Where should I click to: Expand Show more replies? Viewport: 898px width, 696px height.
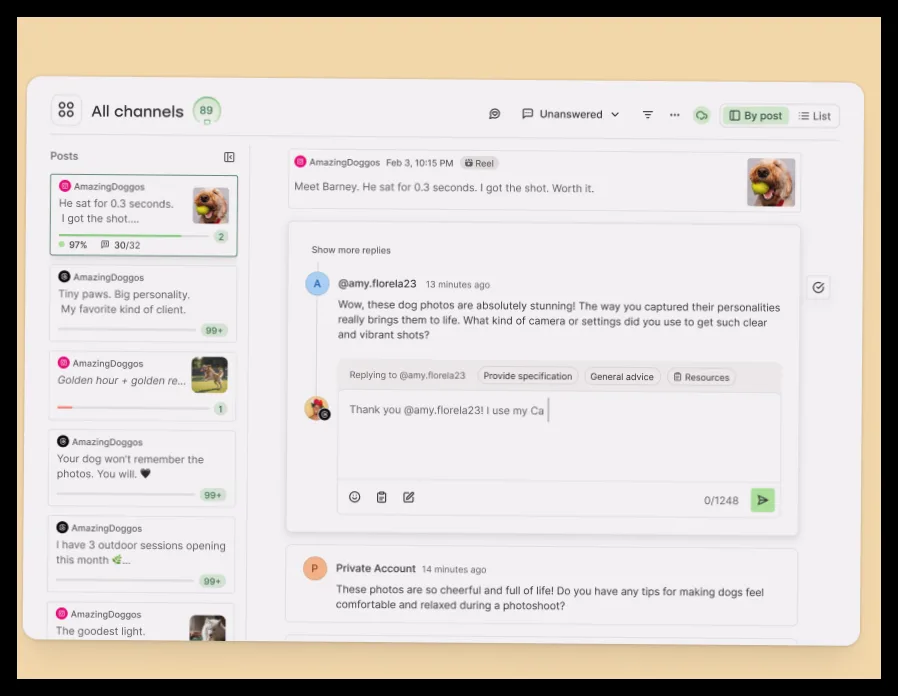point(351,250)
